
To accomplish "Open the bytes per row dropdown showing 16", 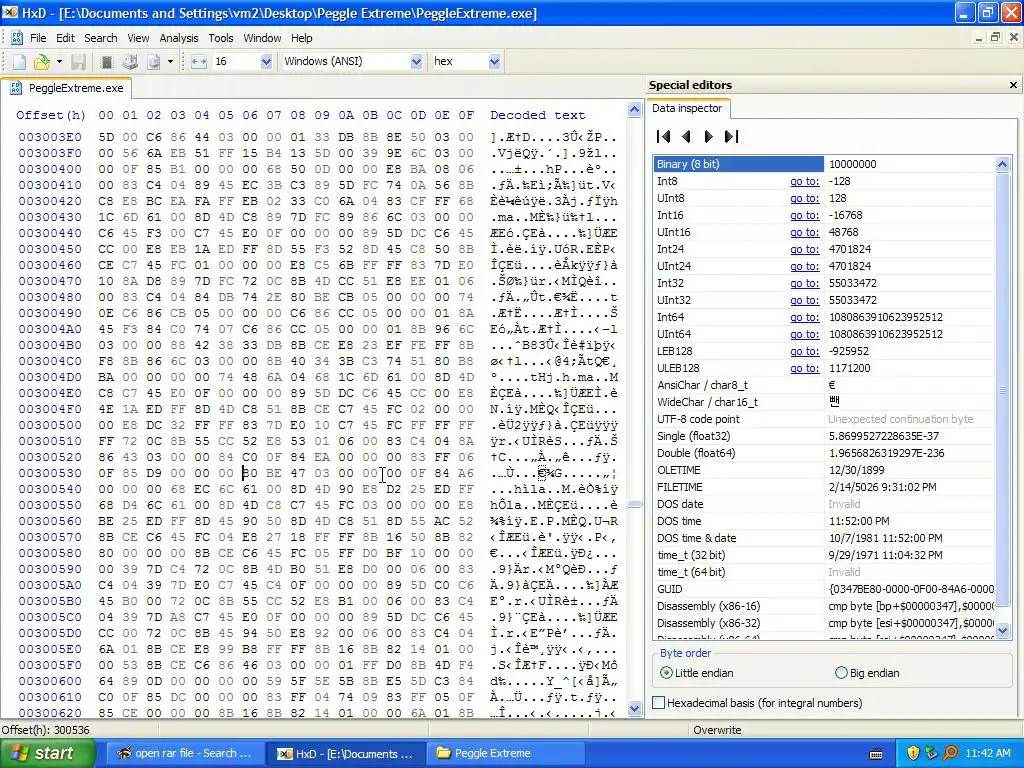I will (x=266, y=61).
